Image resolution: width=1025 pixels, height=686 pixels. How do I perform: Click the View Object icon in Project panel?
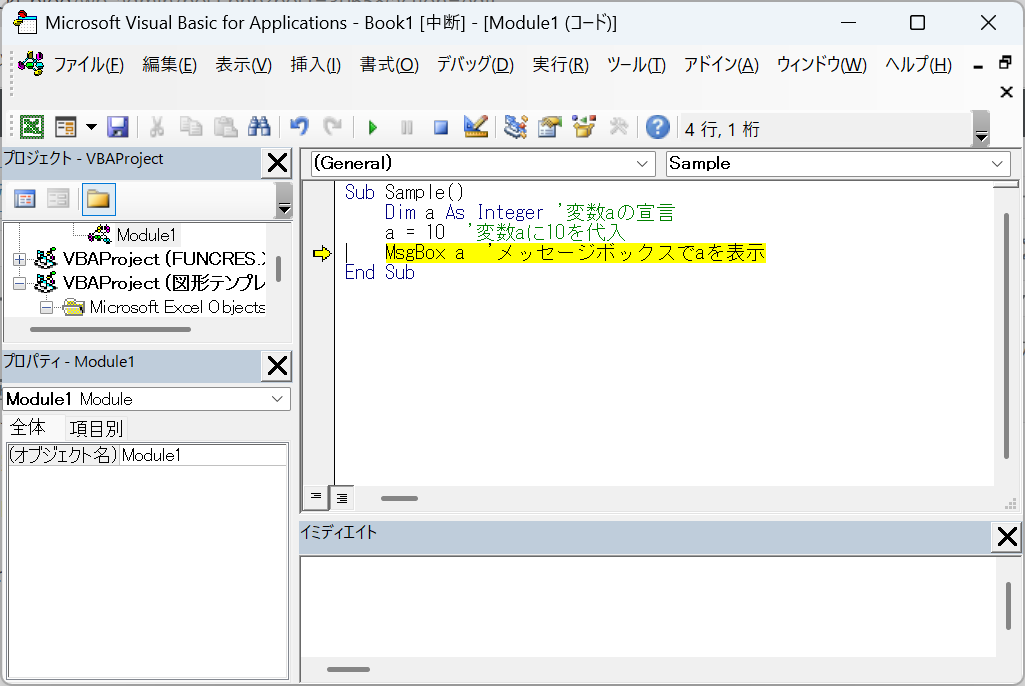[58, 199]
